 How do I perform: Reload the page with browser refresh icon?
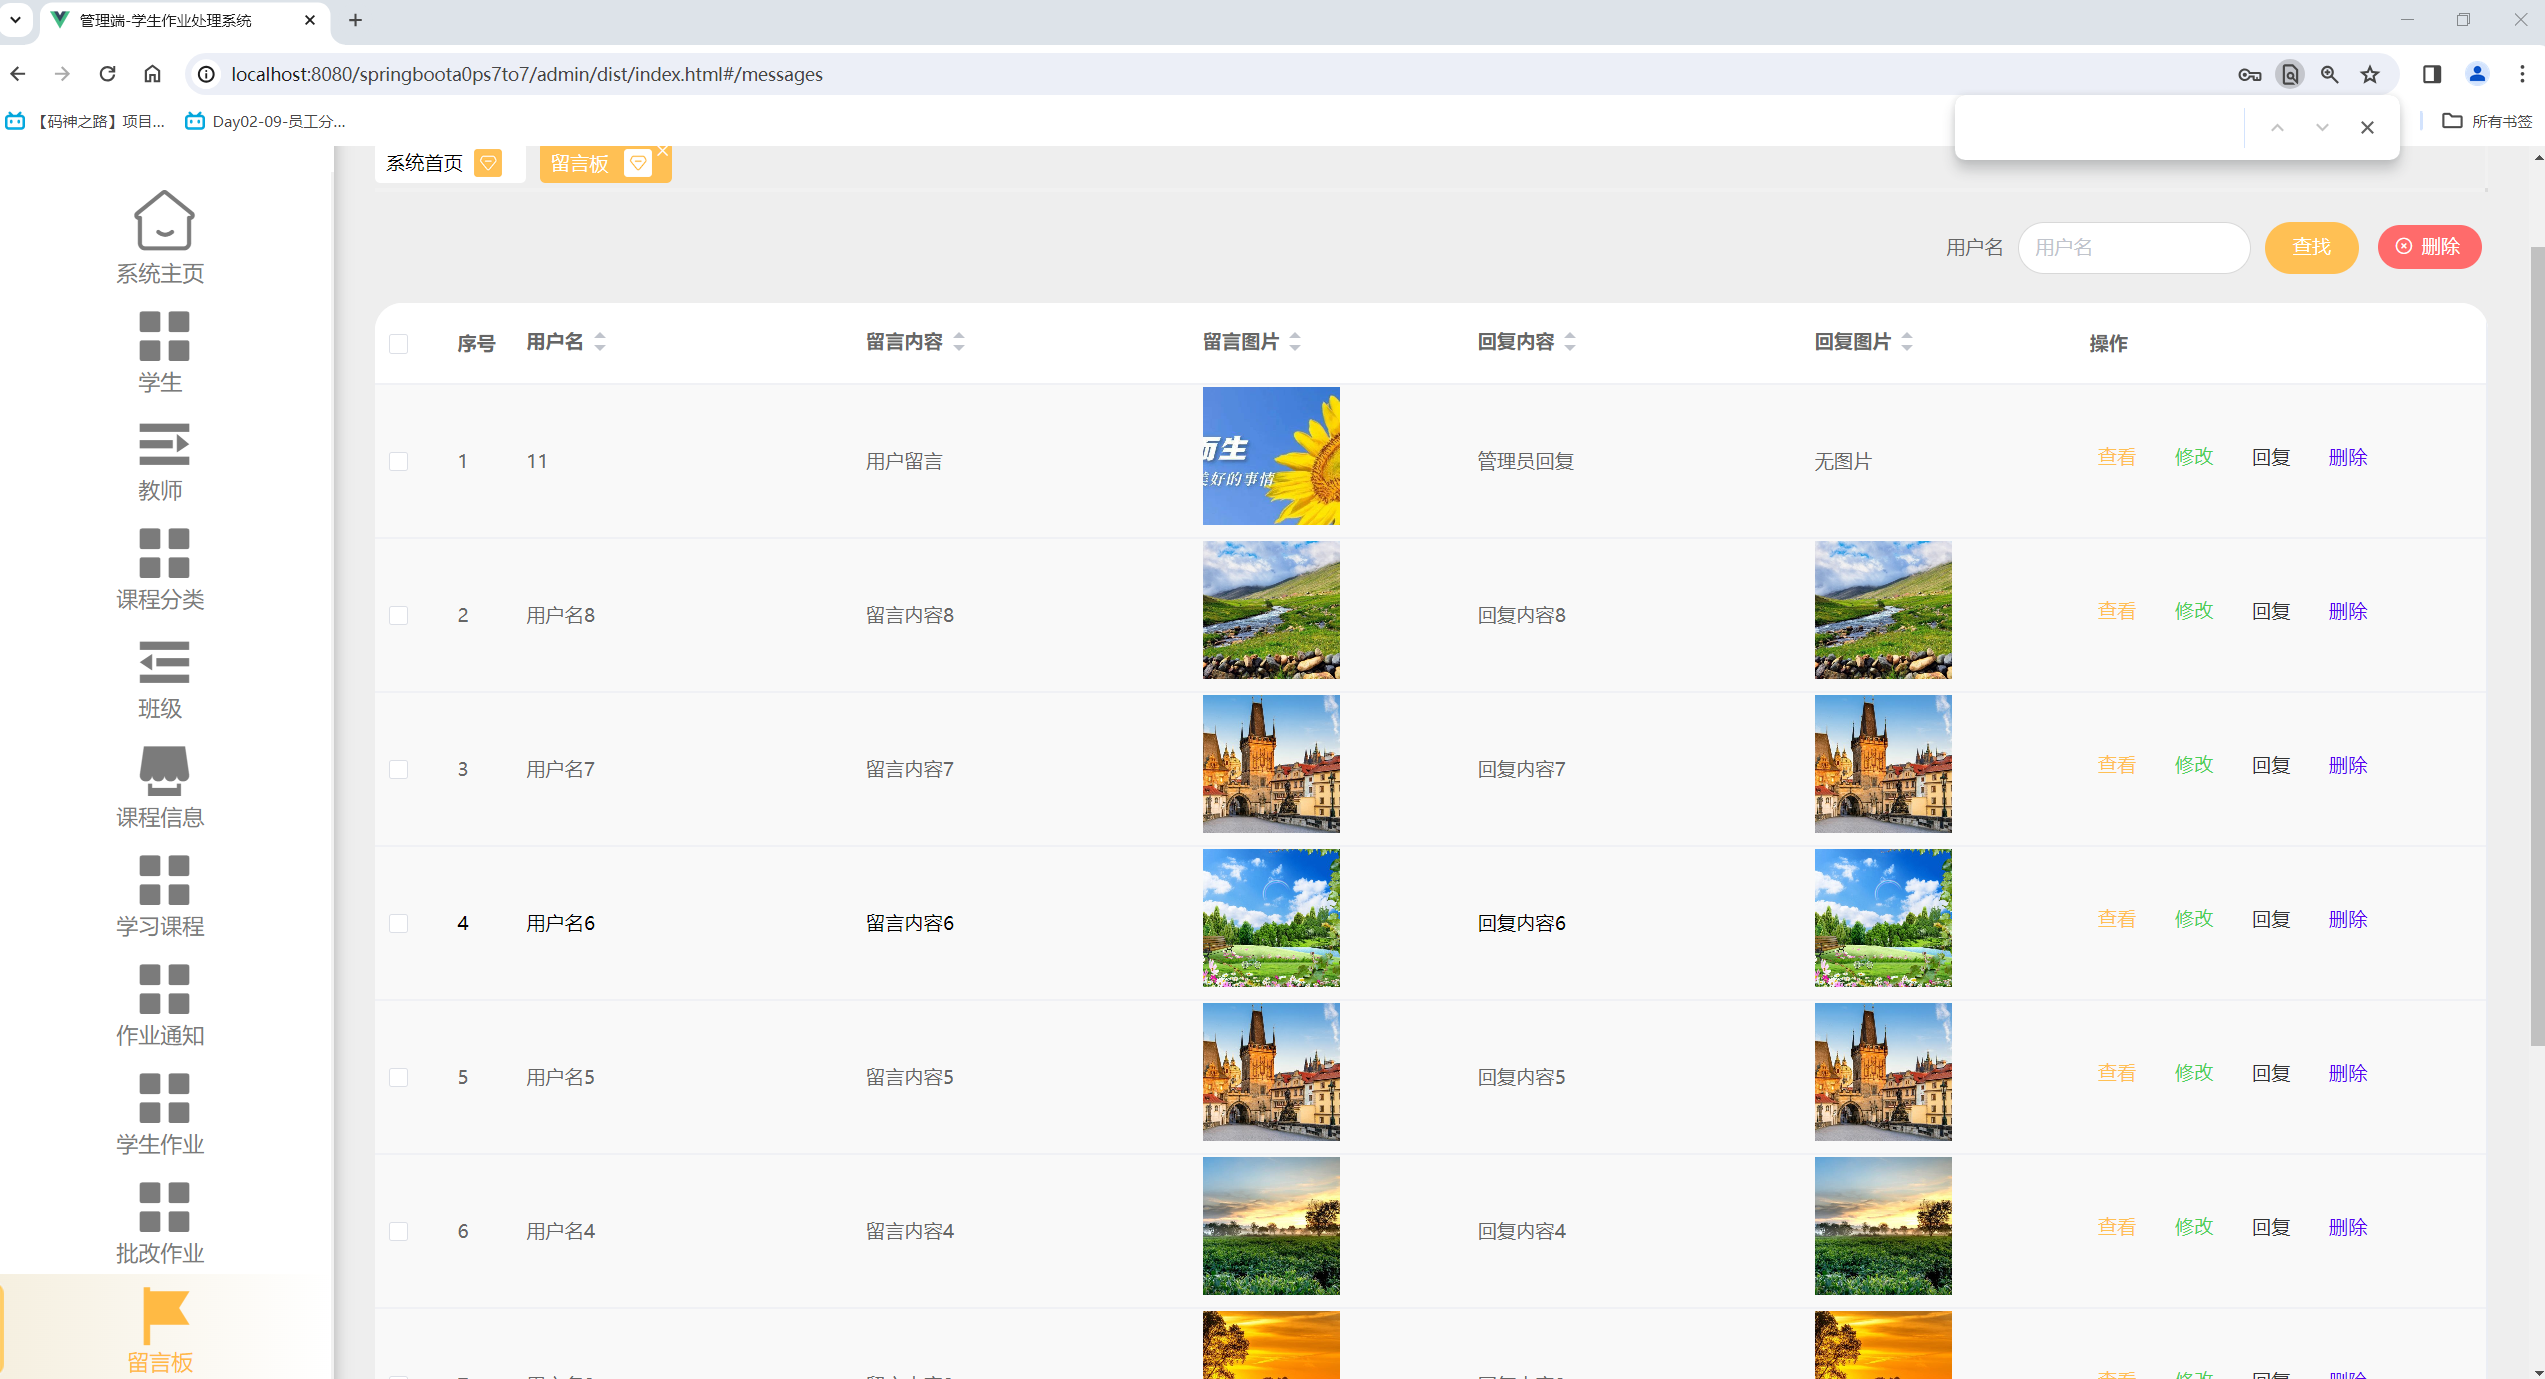tap(107, 74)
